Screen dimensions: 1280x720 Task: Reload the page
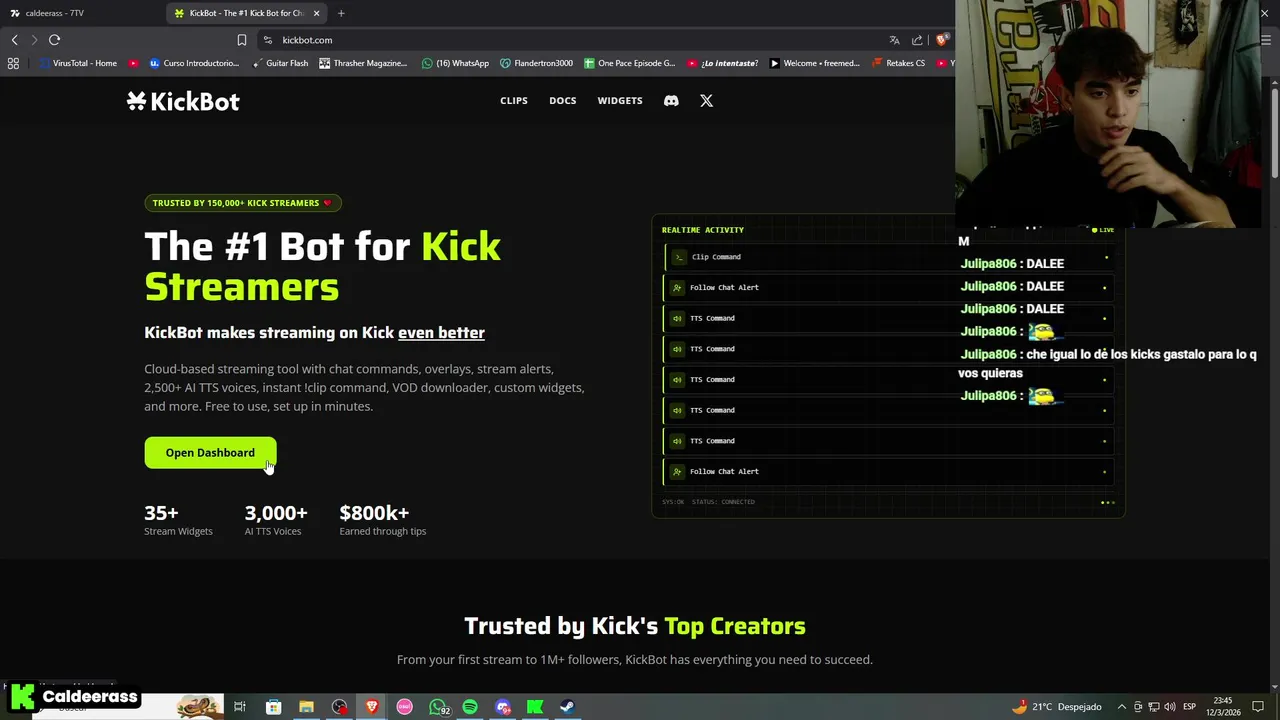pyautogui.click(x=54, y=40)
